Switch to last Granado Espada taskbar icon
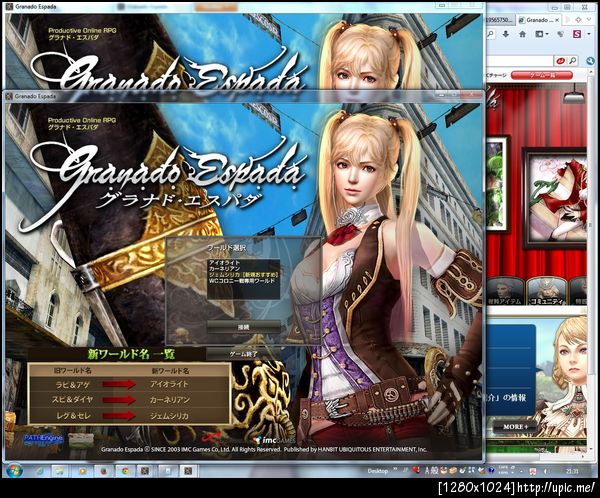 pyautogui.click(x=188, y=471)
